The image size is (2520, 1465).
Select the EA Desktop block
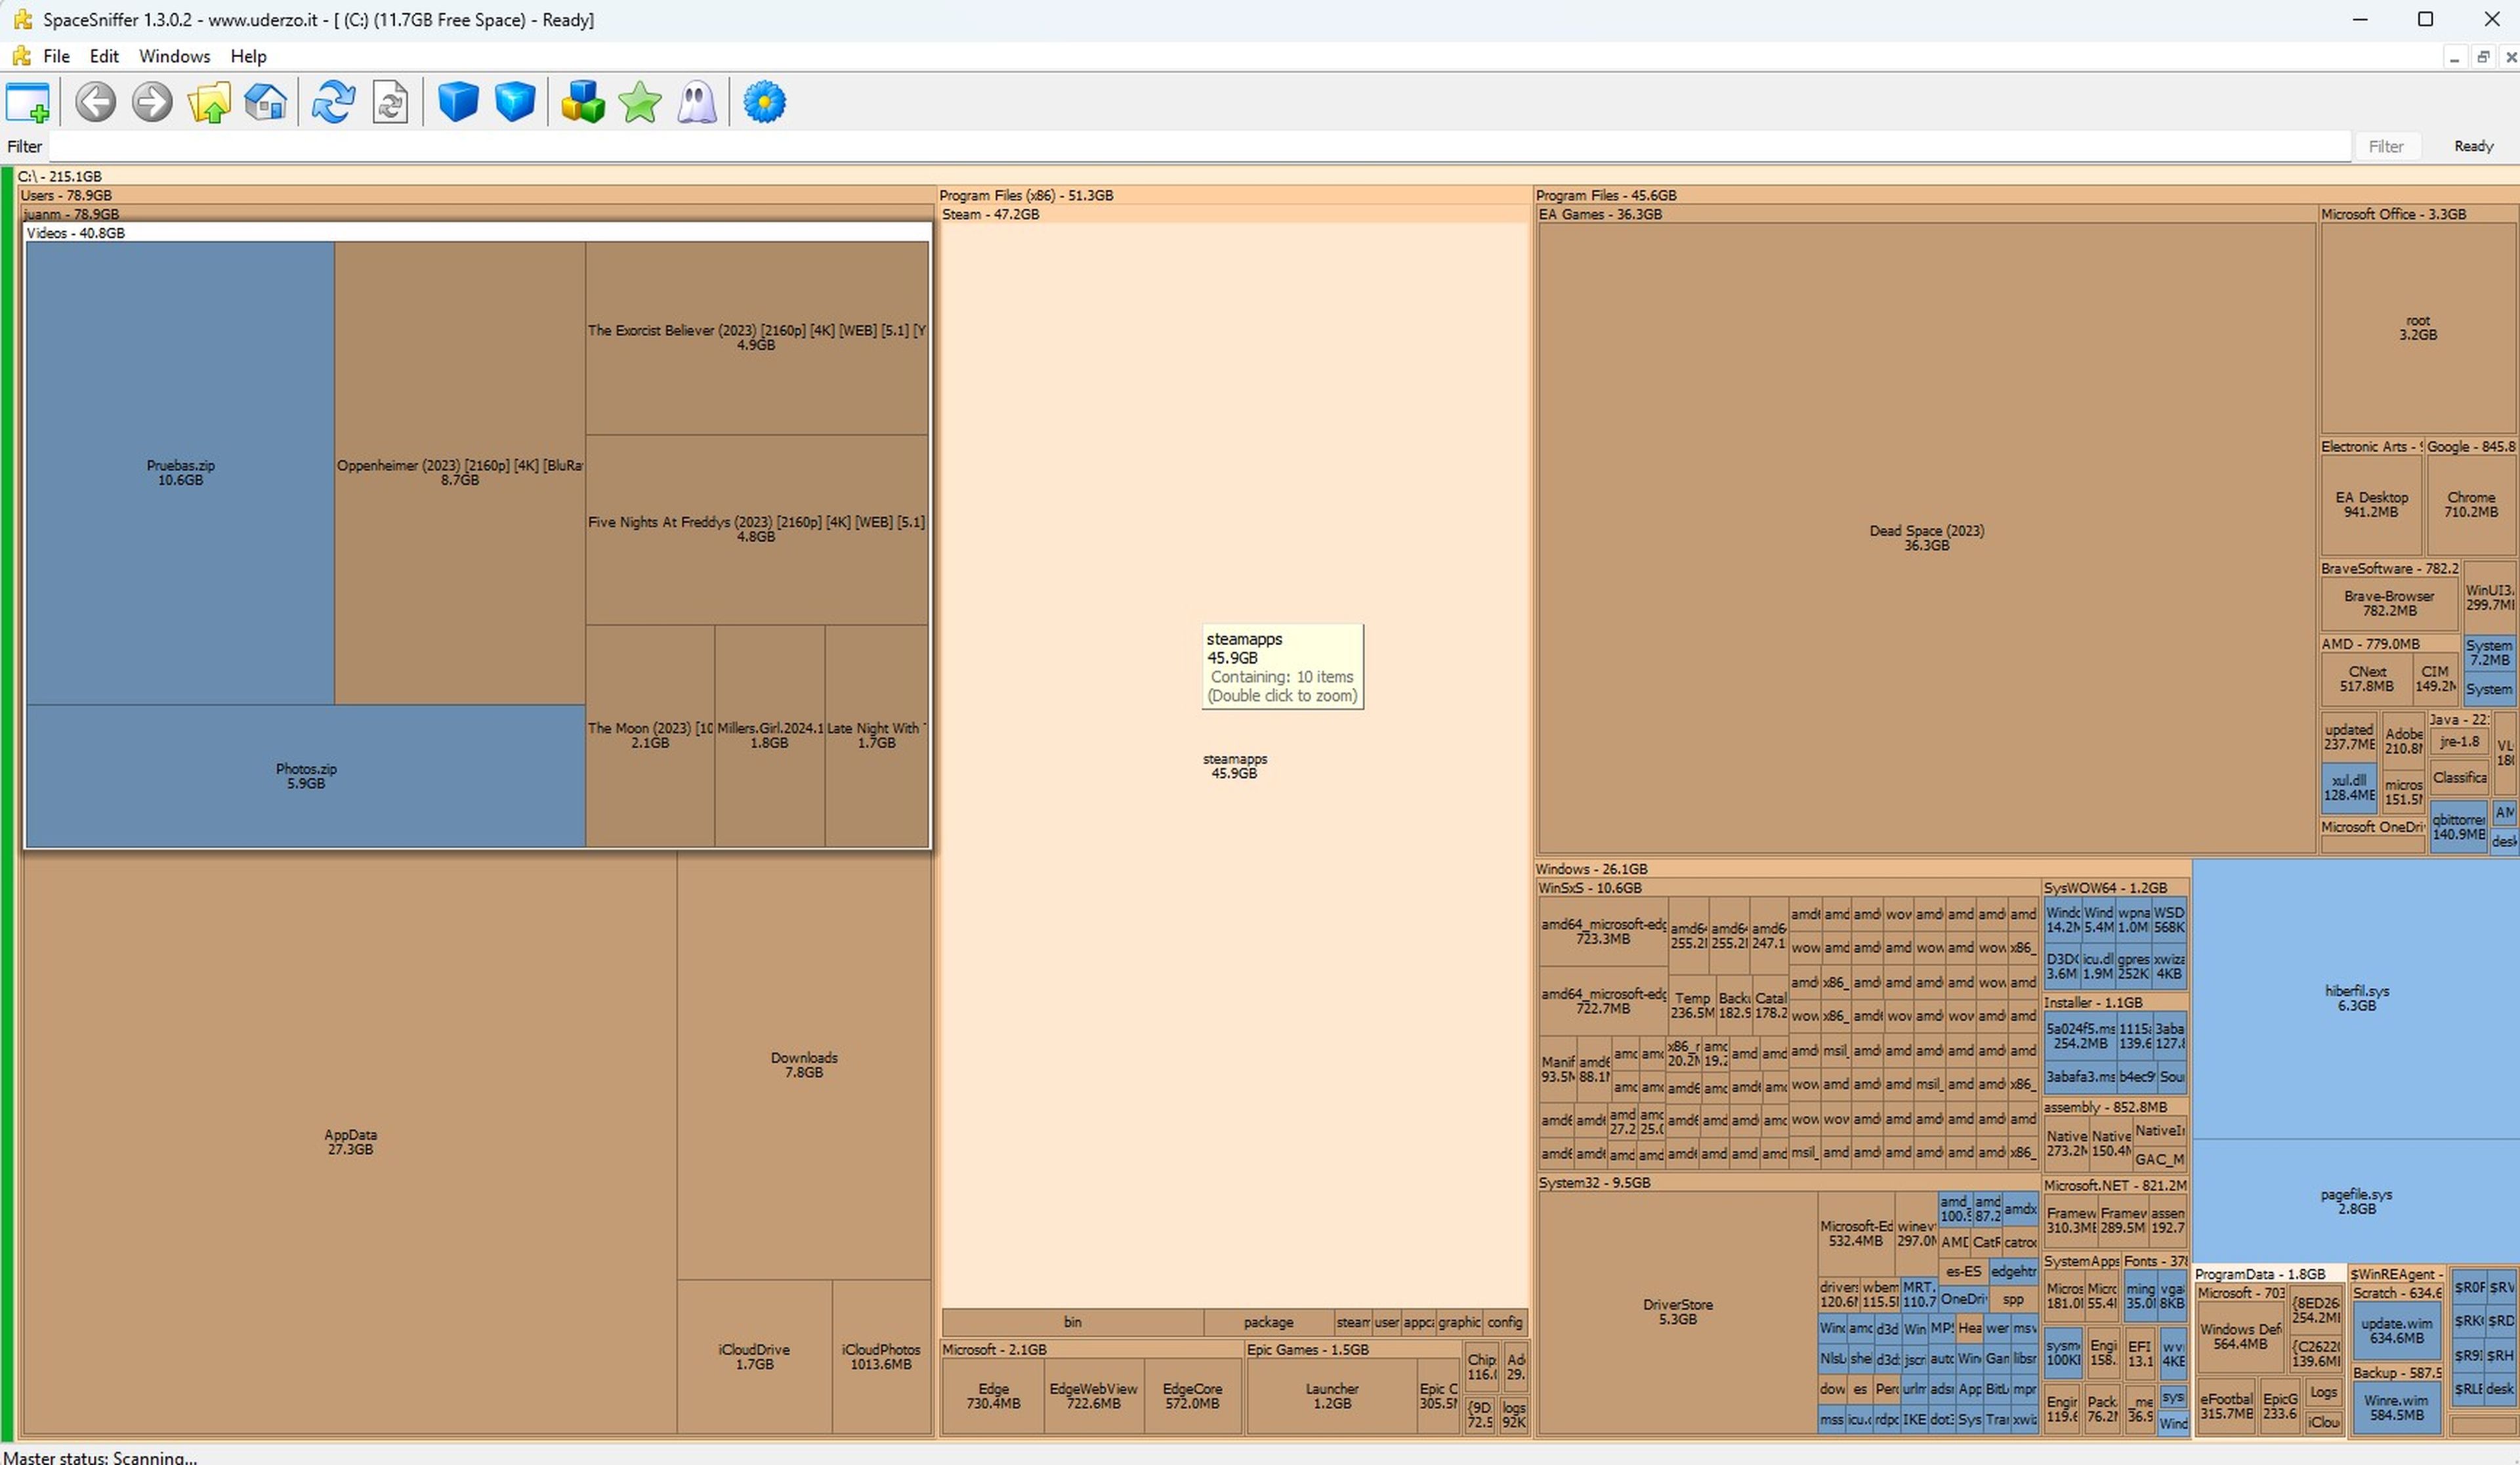(2371, 504)
